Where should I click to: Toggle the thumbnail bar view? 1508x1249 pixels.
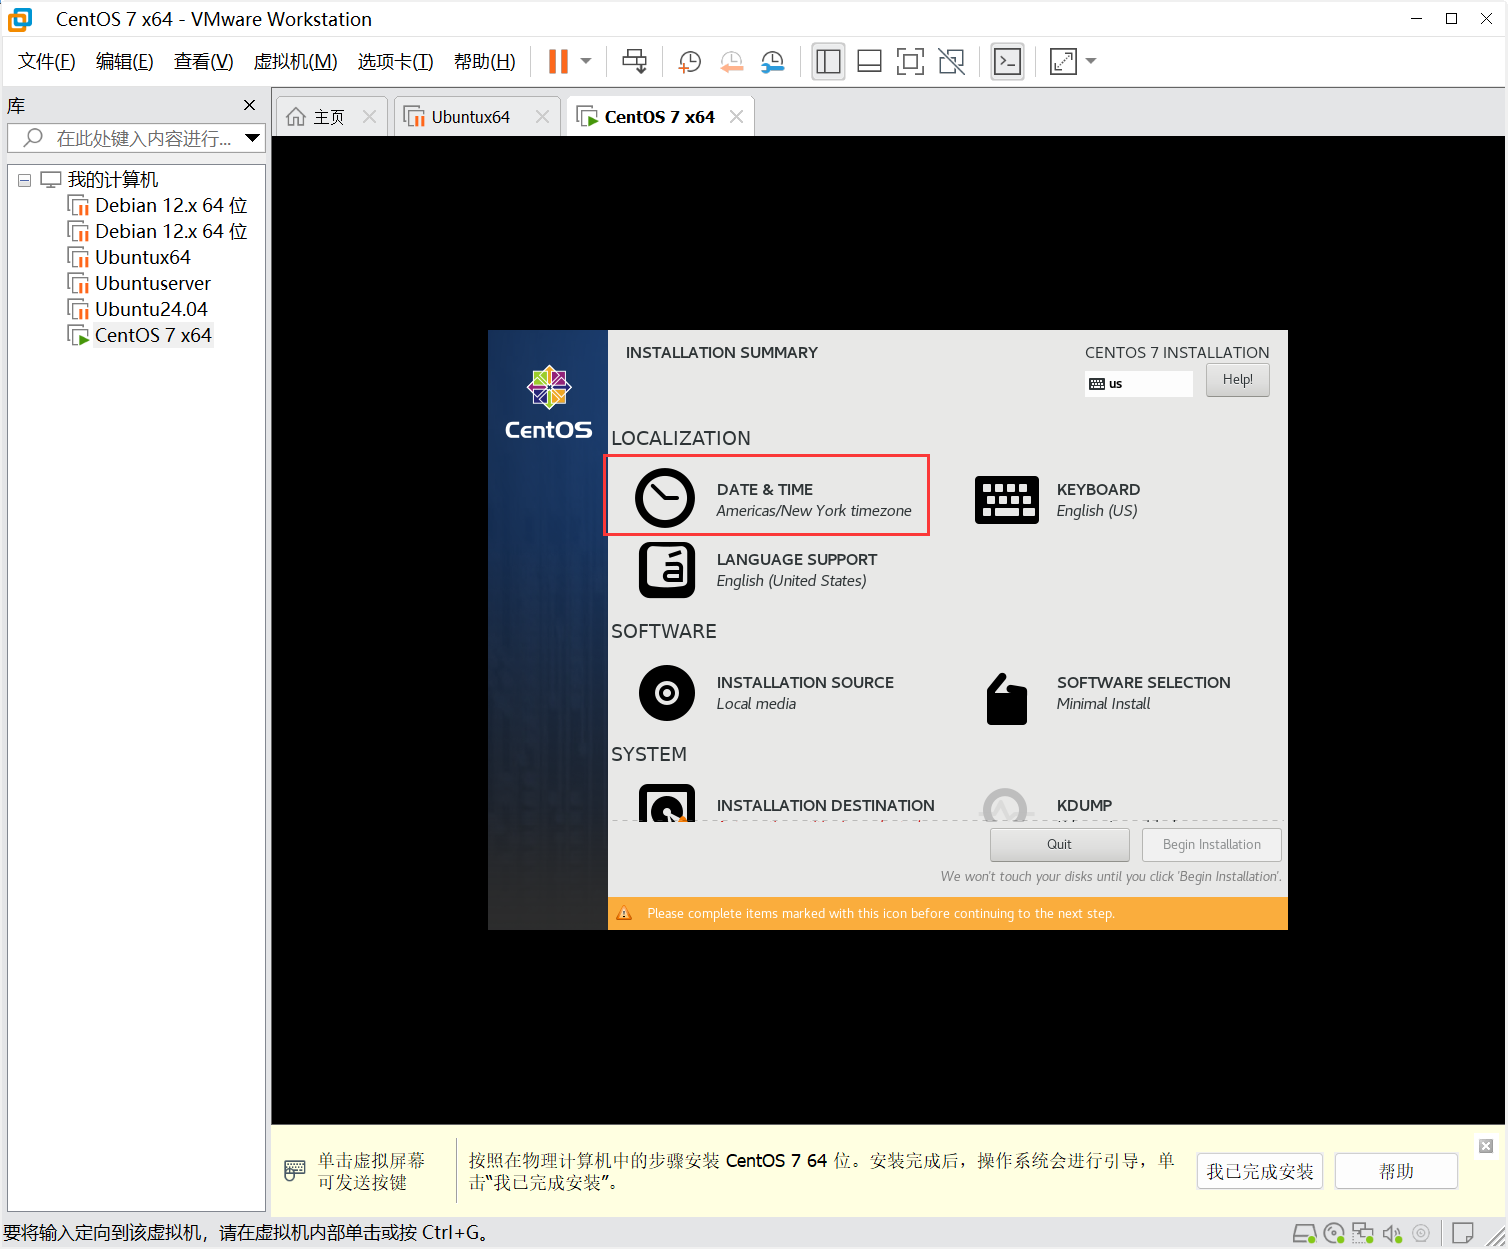pos(869,62)
